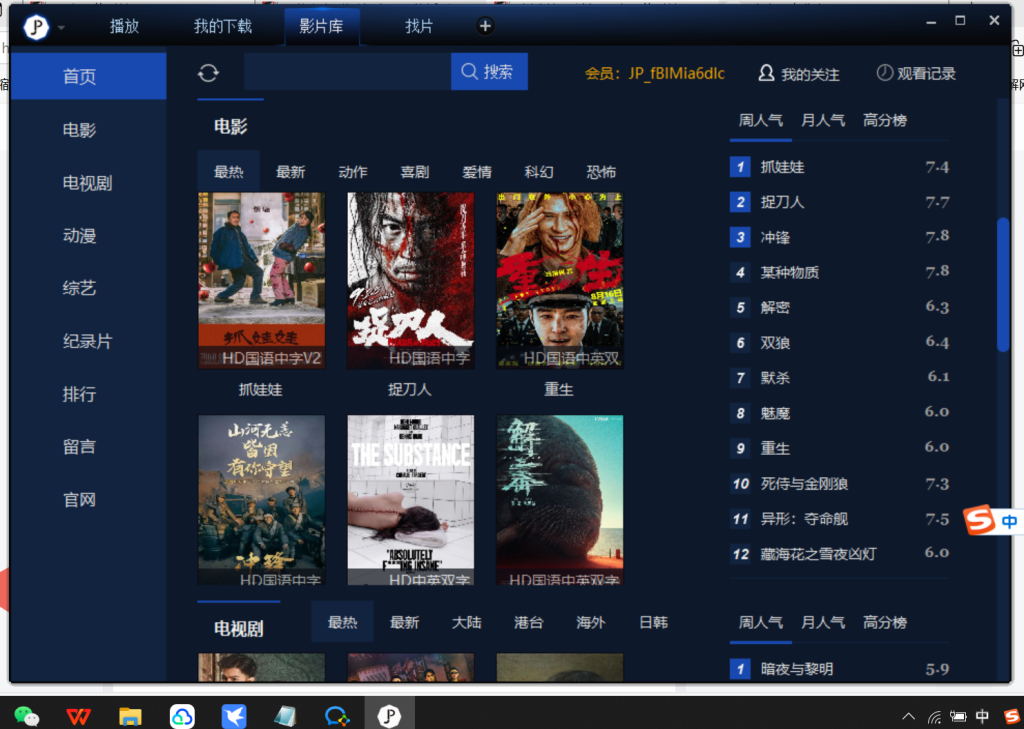Screen dimensions: 1024x729
Task: Select 喜剧 genre filter
Action: click(x=415, y=172)
